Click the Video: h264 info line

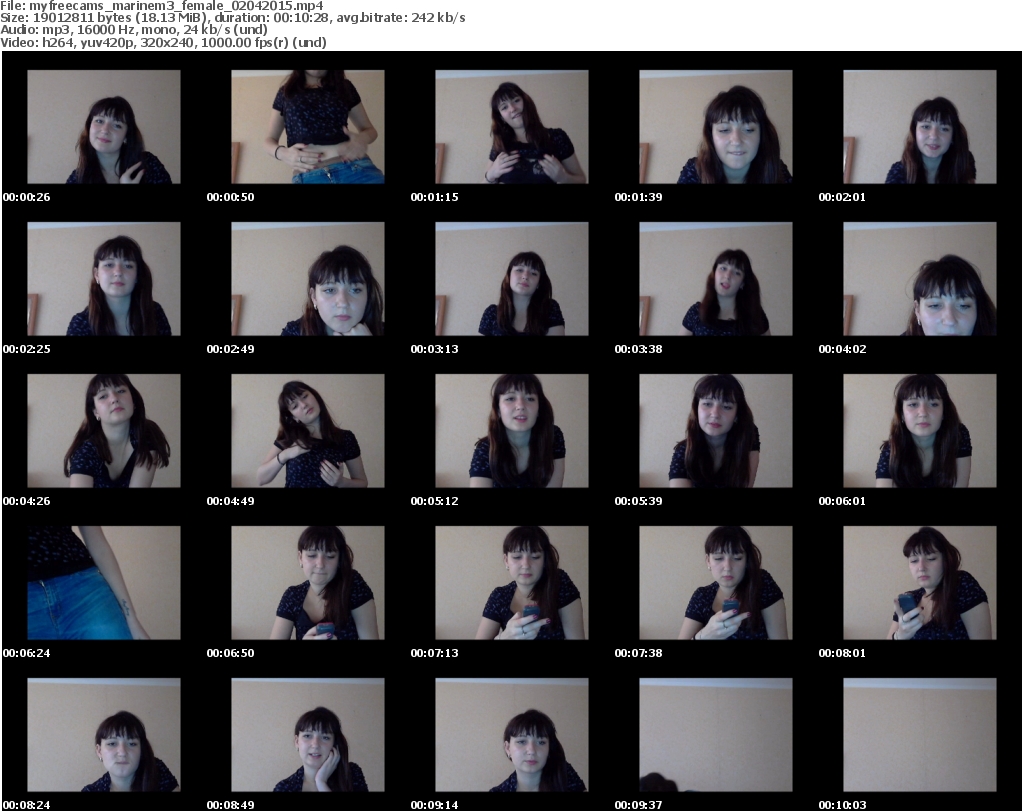click(163, 42)
